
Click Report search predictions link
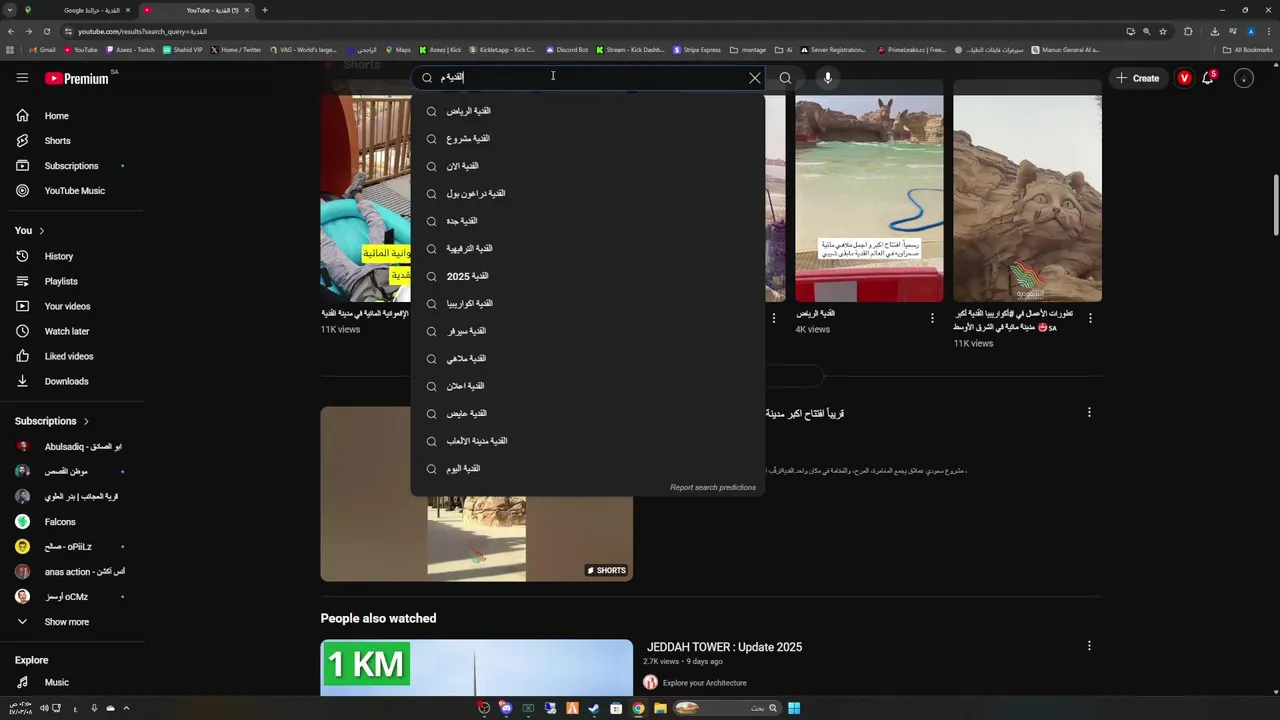(x=713, y=488)
